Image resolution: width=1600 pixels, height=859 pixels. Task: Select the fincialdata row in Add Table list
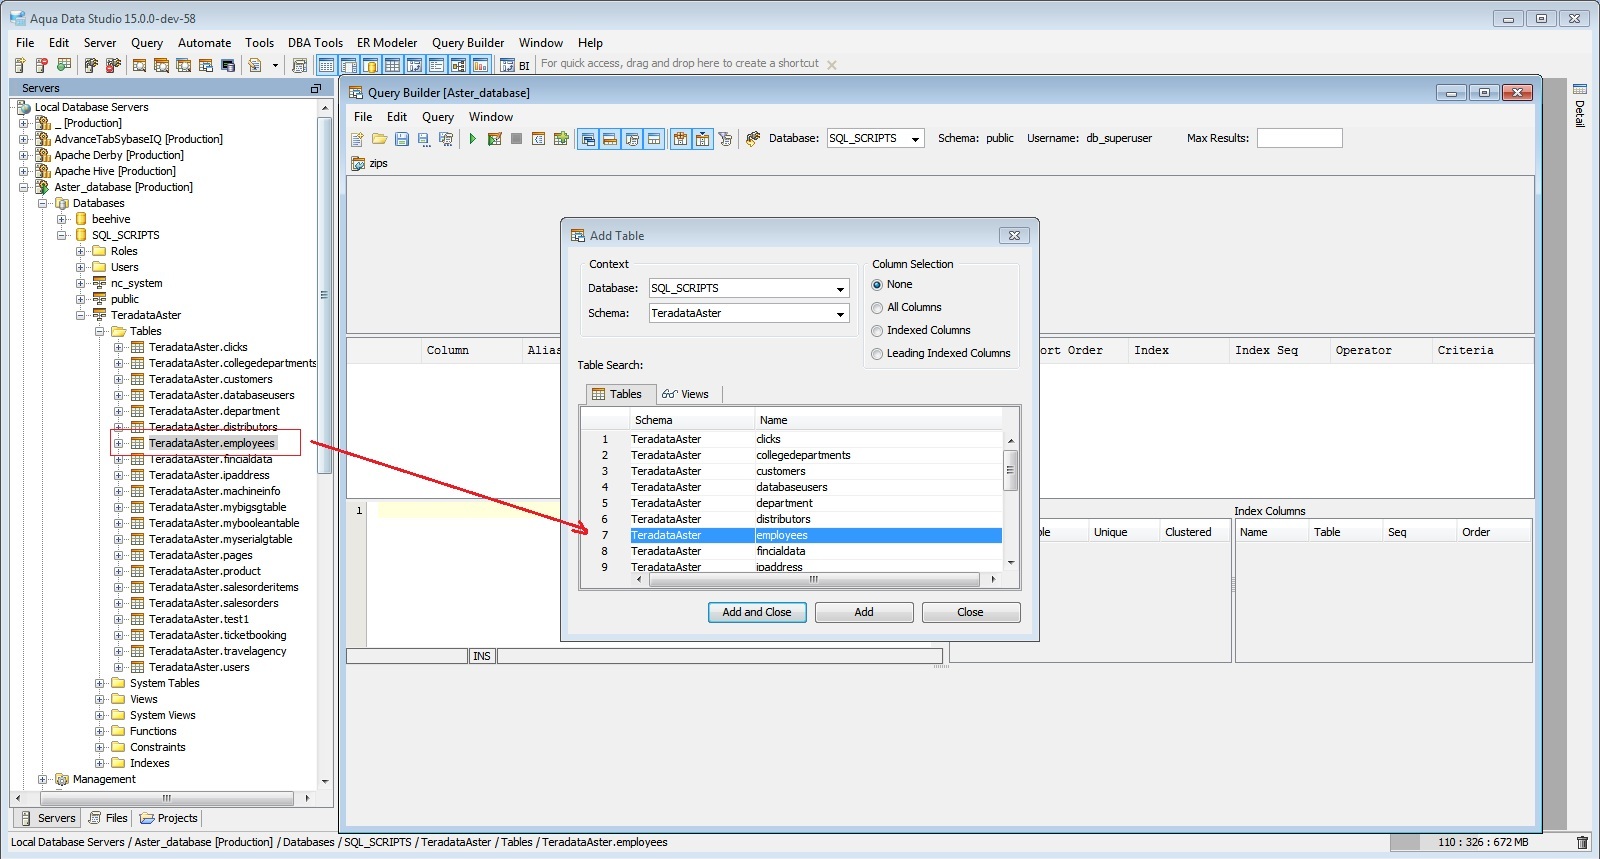tap(791, 551)
